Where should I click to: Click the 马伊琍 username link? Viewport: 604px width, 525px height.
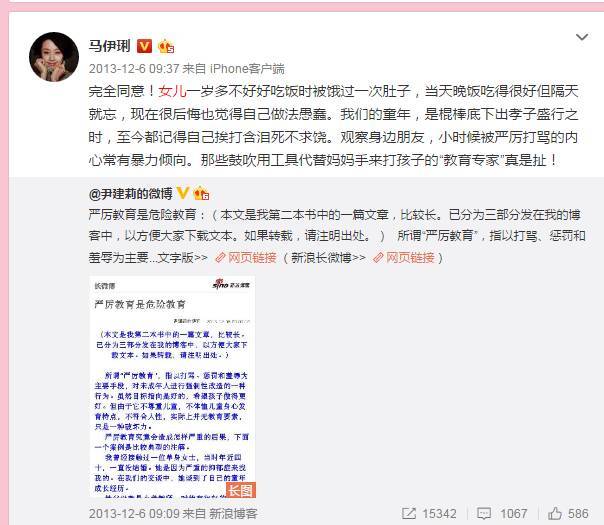[x=110, y=46]
